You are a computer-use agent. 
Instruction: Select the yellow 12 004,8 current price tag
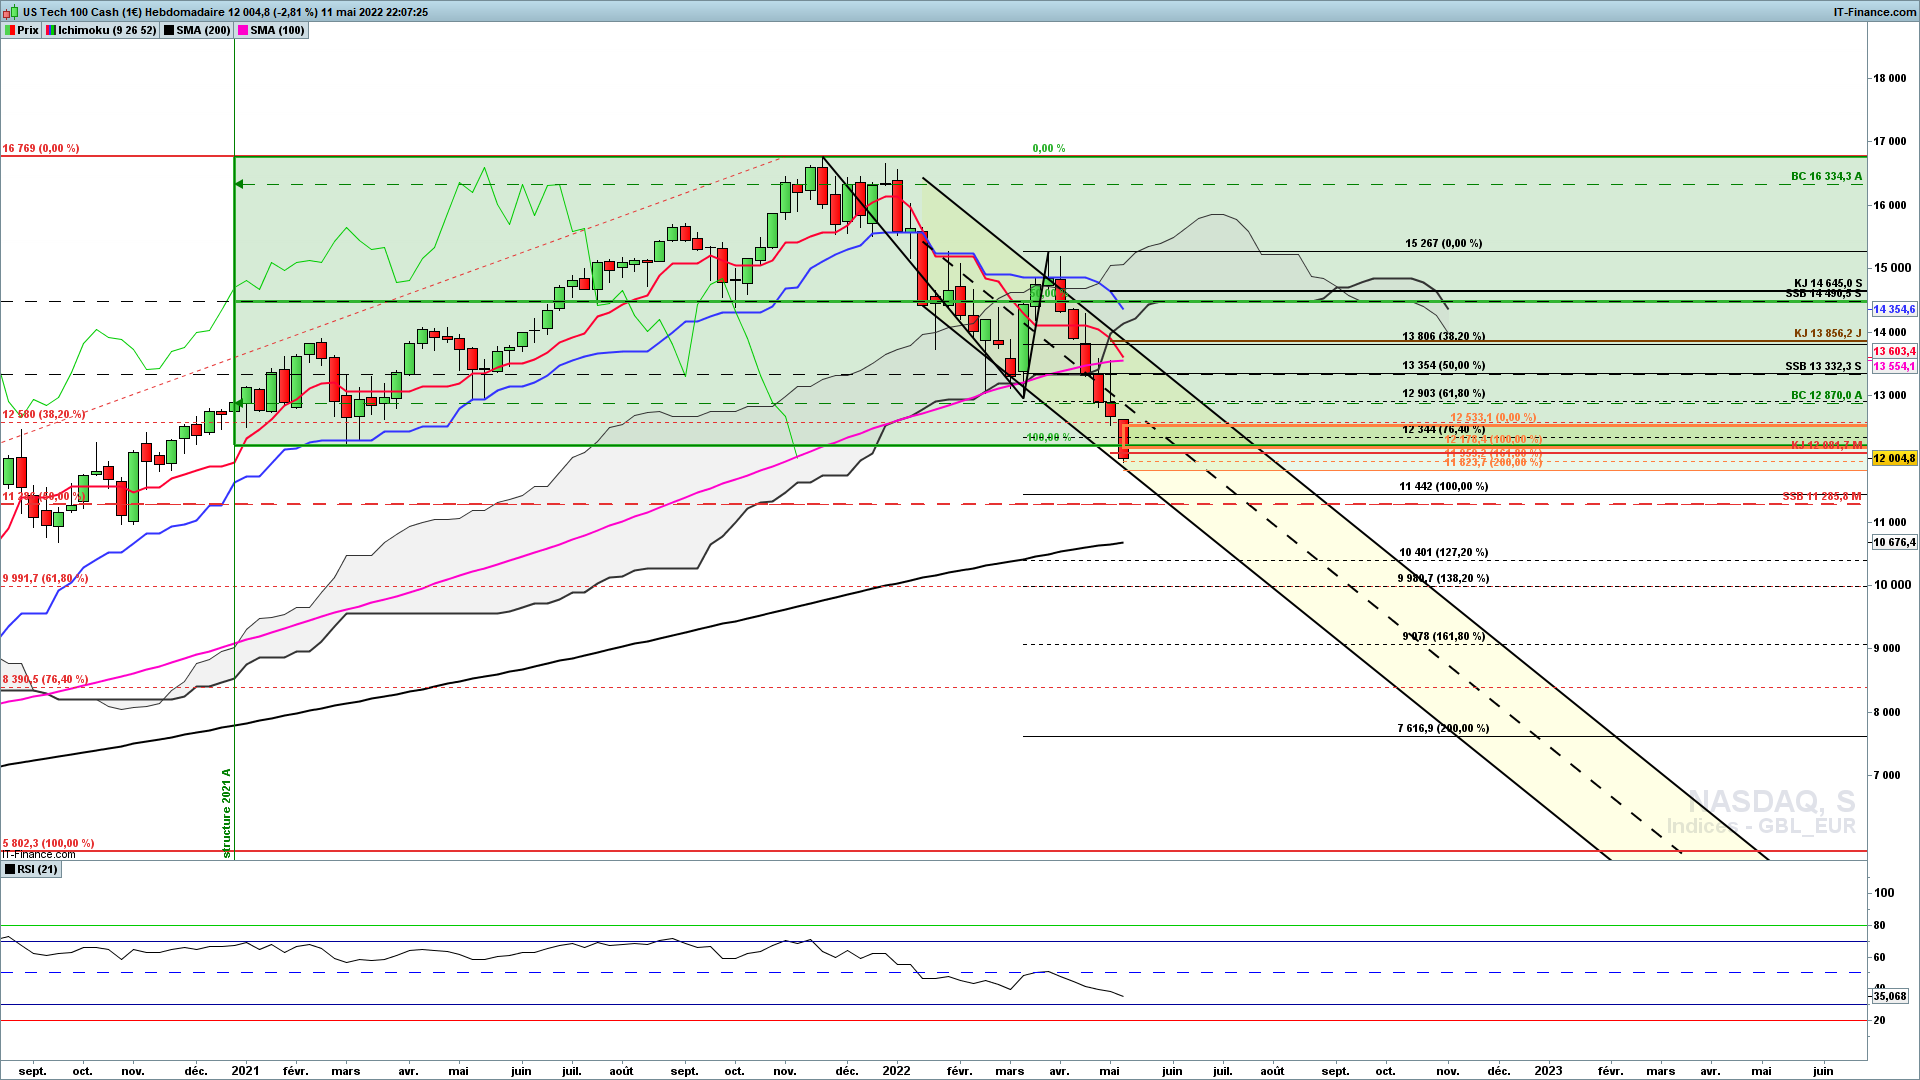point(1894,458)
